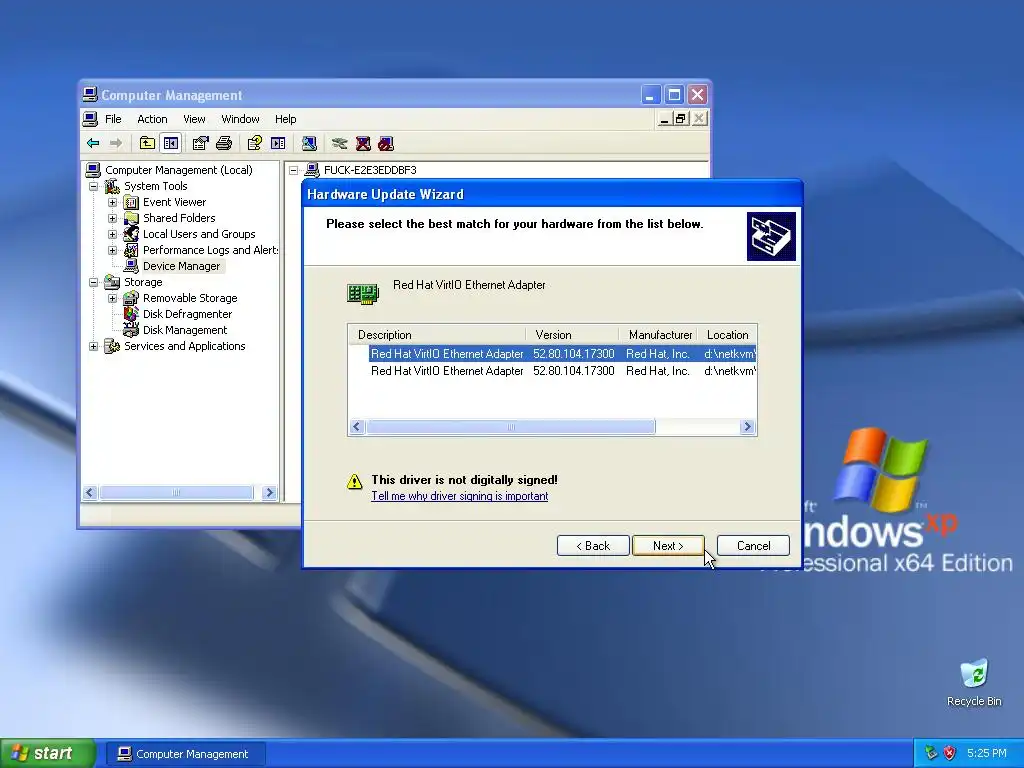
Task: Expand the Services and Applications node
Action: coord(93,346)
